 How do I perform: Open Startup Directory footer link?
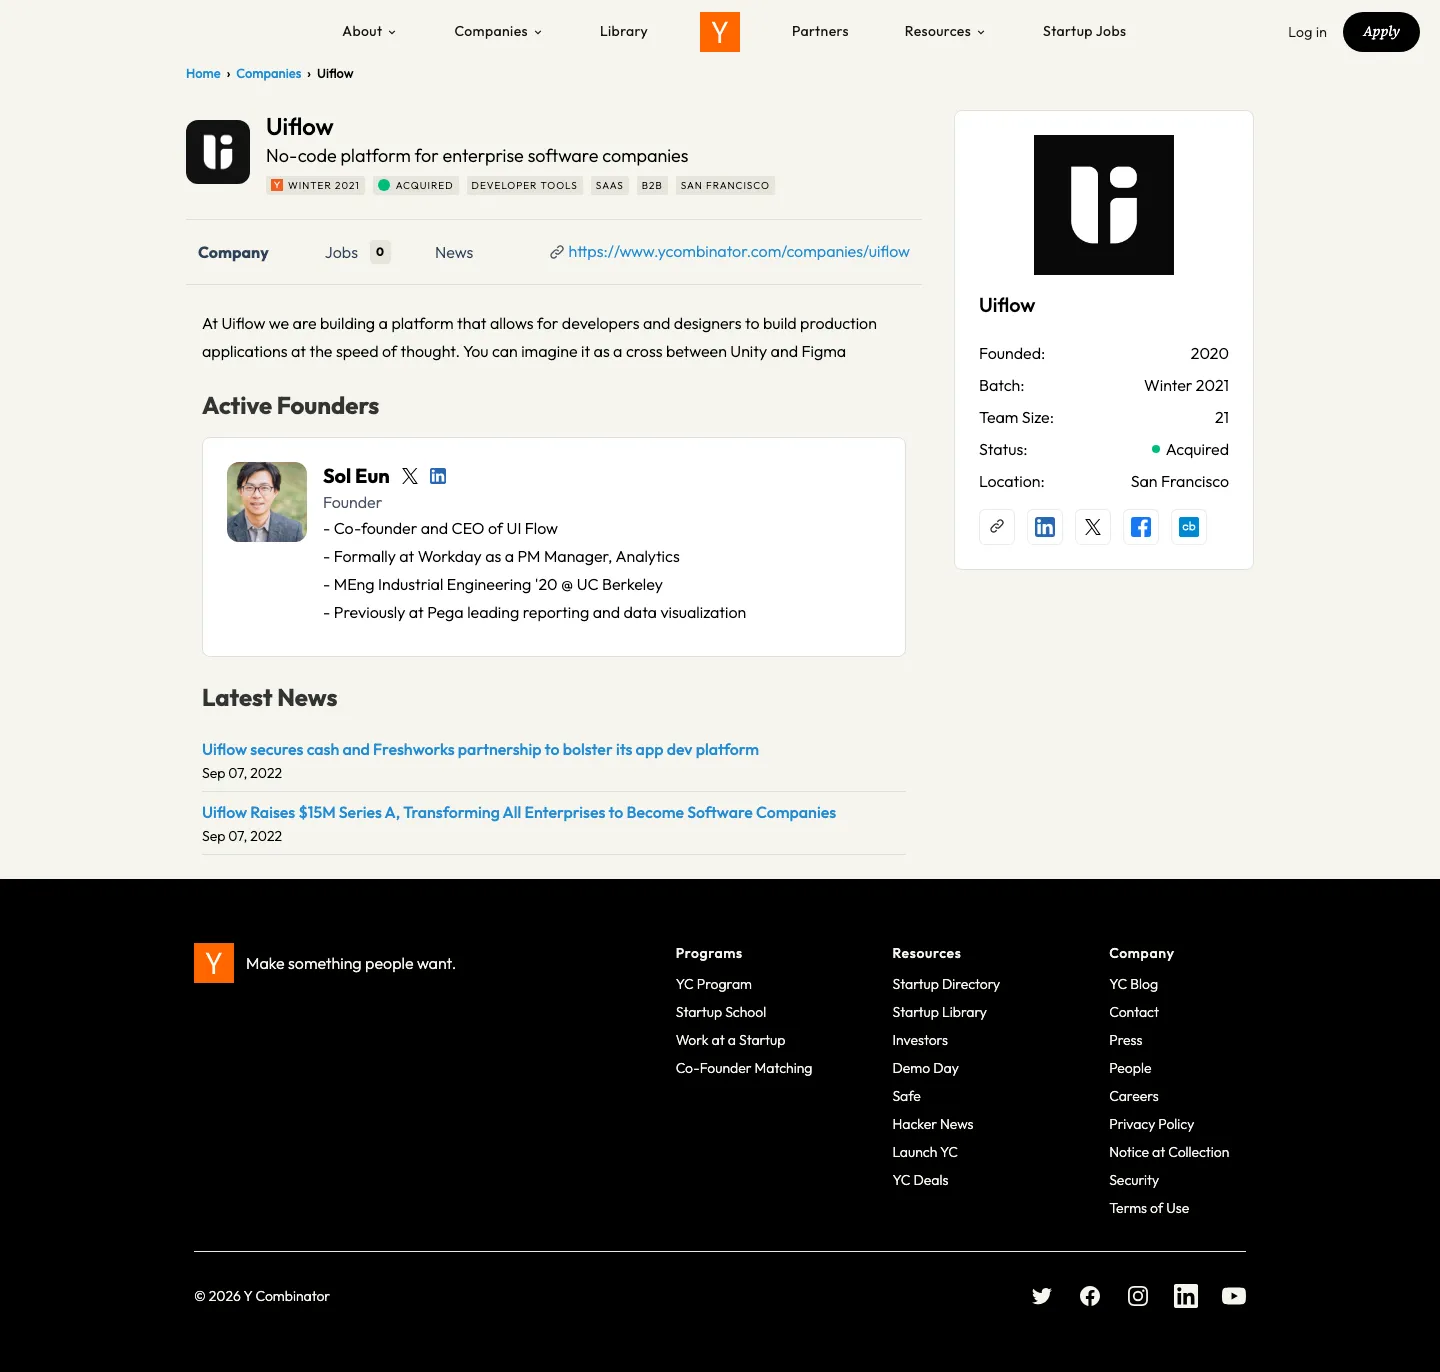[x=946, y=984]
